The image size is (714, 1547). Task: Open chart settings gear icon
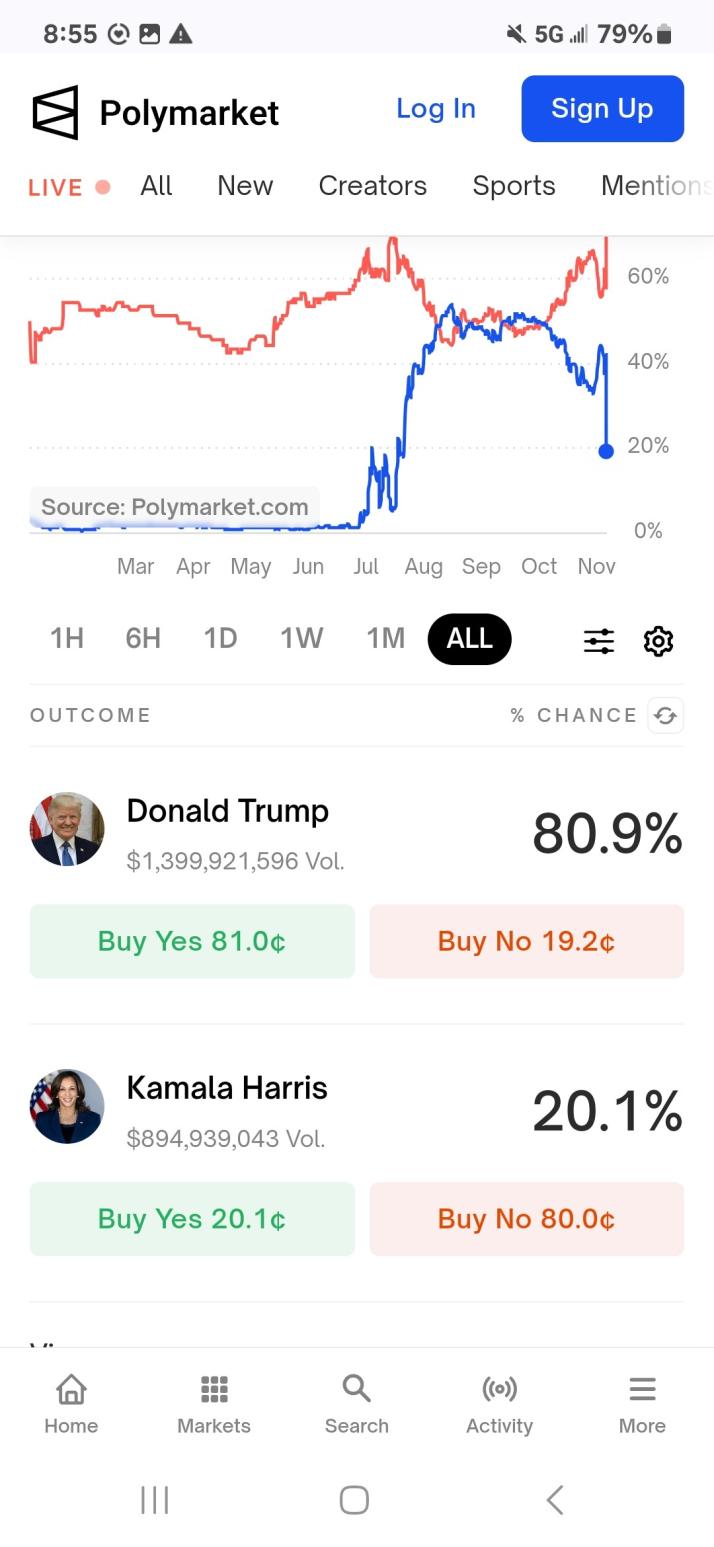658,641
